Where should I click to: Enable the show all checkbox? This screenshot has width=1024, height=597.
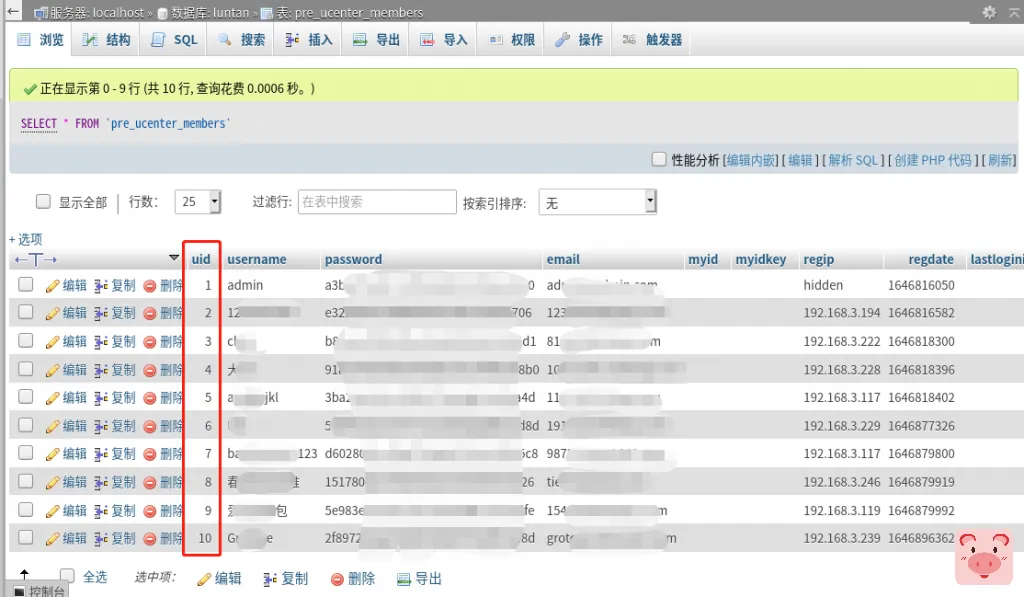coord(43,201)
